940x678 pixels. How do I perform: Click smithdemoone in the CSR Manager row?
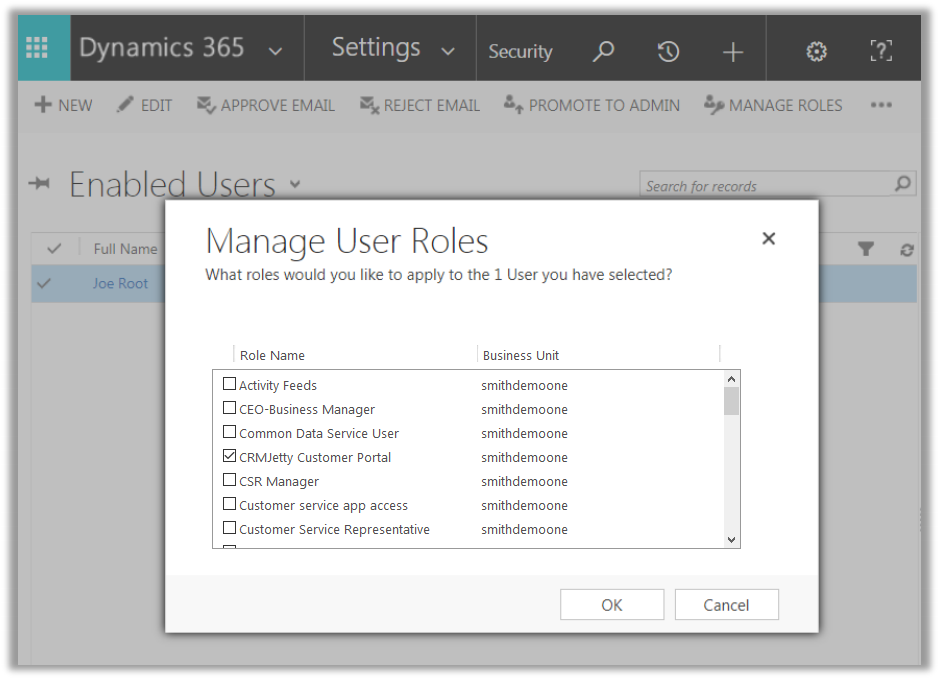(524, 481)
